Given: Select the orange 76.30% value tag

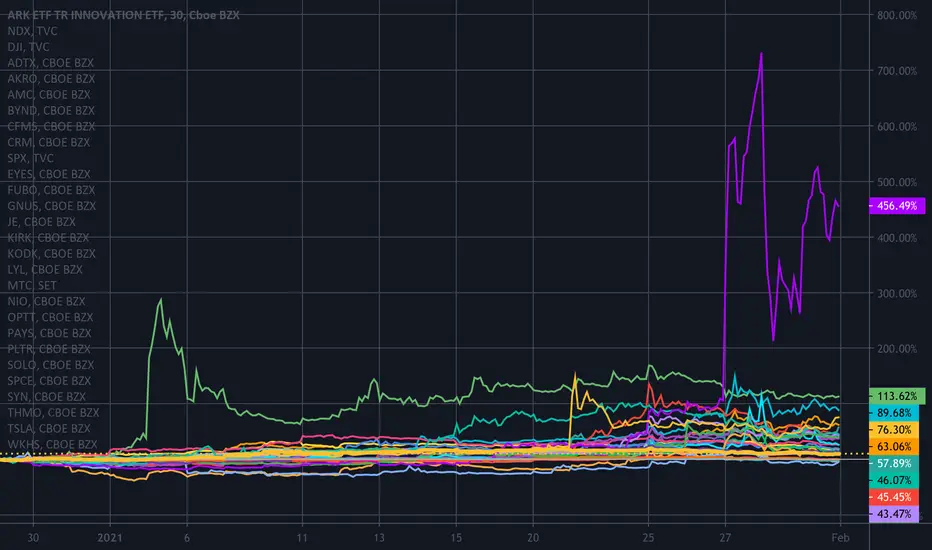Looking at the screenshot, I should pyautogui.click(x=894, y=429).
